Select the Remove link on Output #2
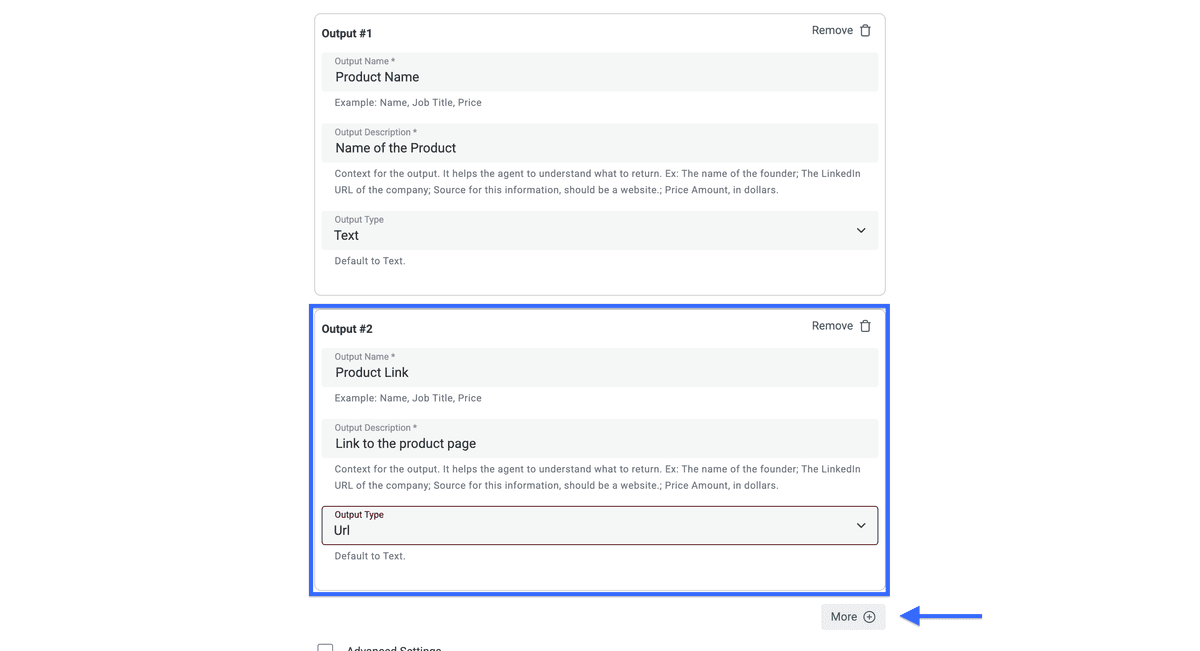The image size is (1200, 651). [832, 326]
